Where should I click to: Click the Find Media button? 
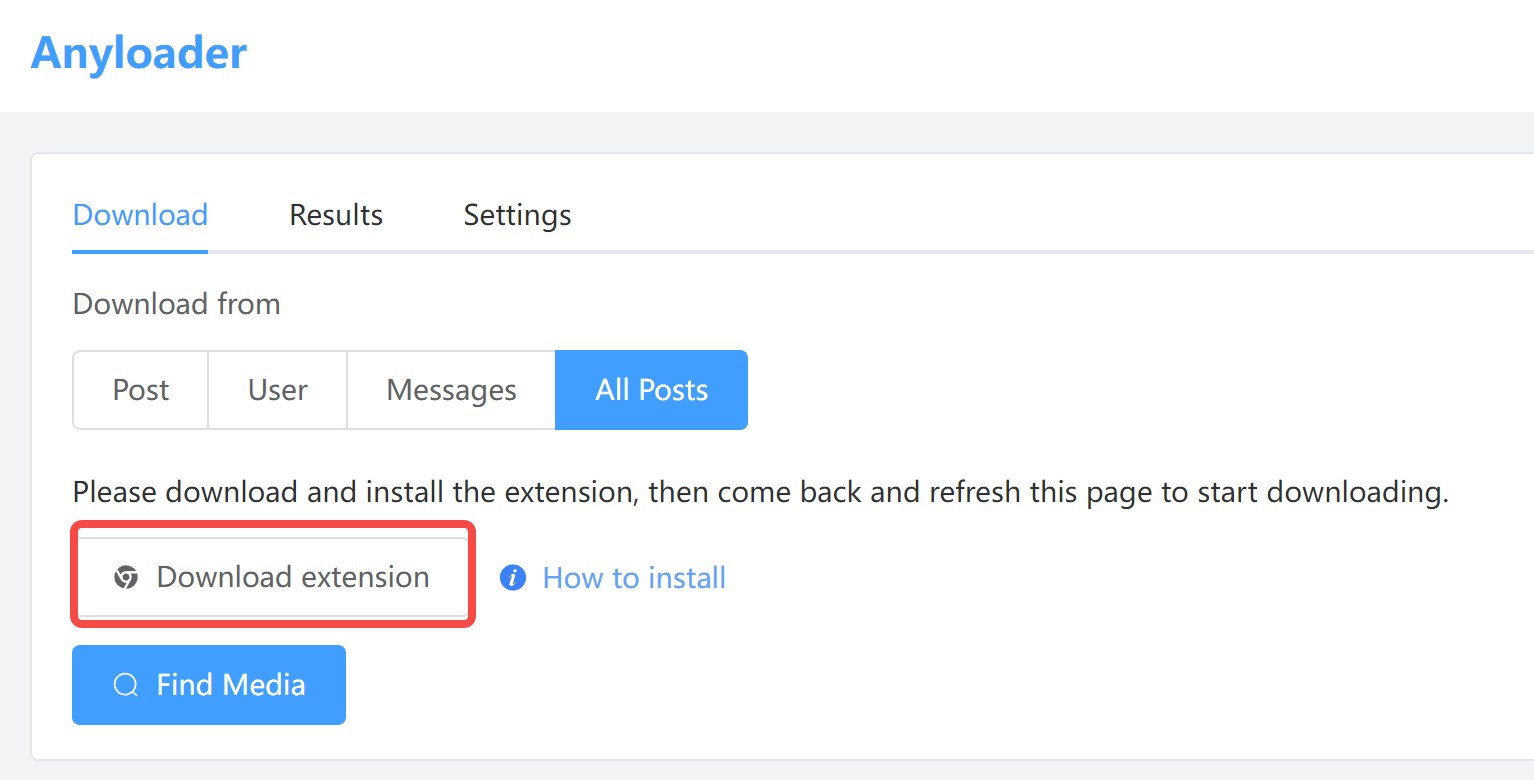pos(209,685)
